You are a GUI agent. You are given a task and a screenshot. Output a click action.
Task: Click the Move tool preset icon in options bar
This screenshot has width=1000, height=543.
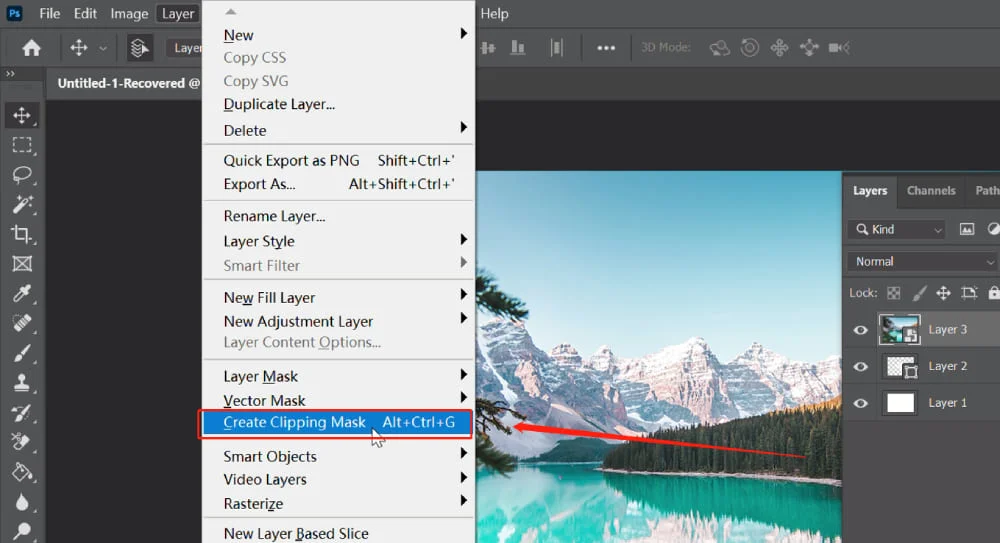point(78,48)
